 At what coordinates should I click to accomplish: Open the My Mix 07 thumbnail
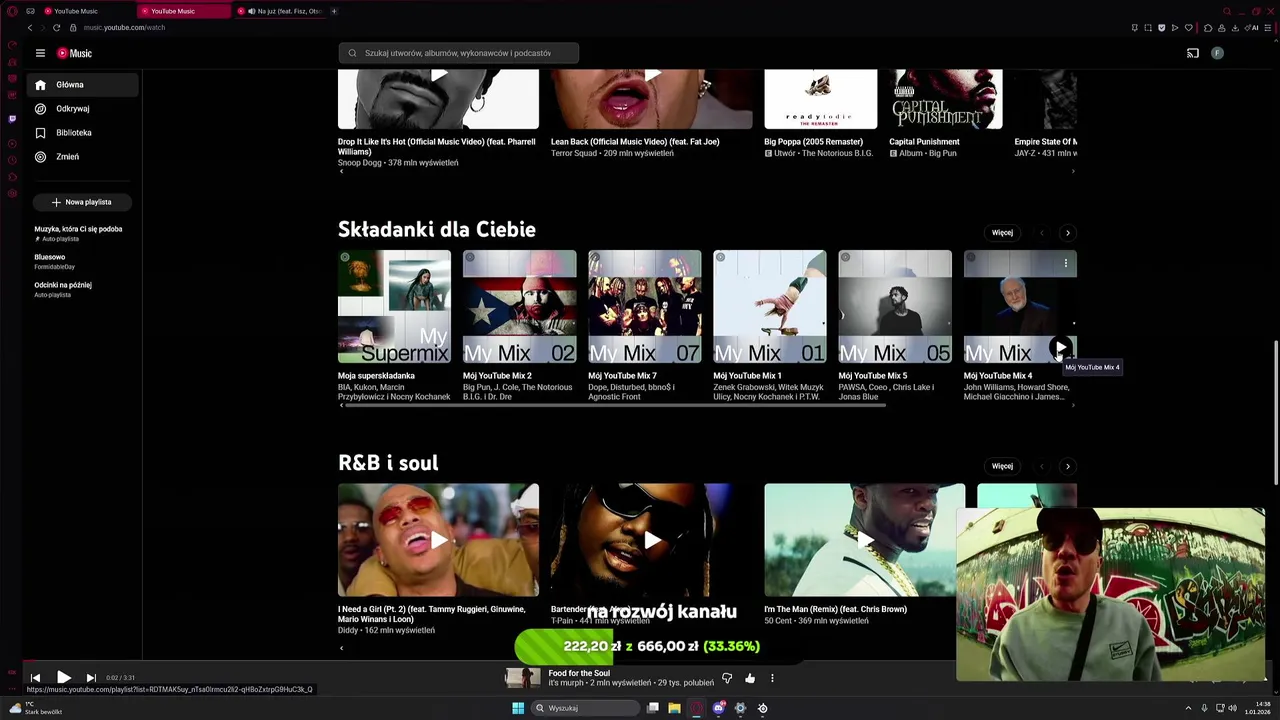(644, 307)
